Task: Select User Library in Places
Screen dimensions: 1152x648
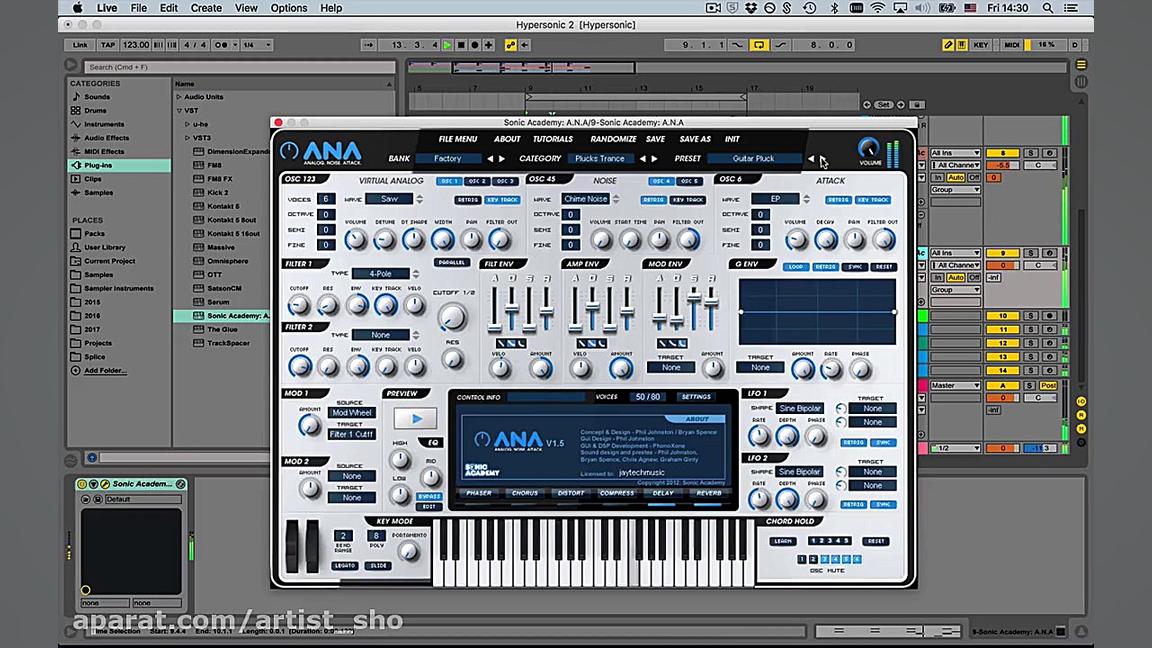Action: click(x=104, y=248)
